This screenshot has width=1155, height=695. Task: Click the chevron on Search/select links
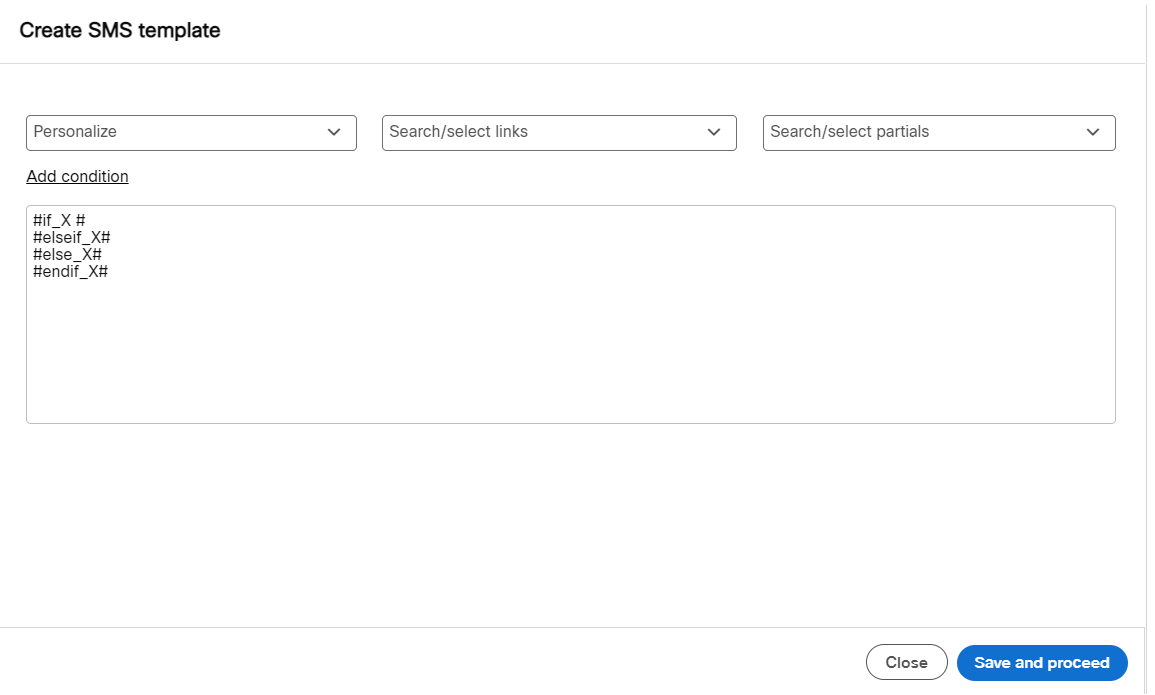(713, 132)
